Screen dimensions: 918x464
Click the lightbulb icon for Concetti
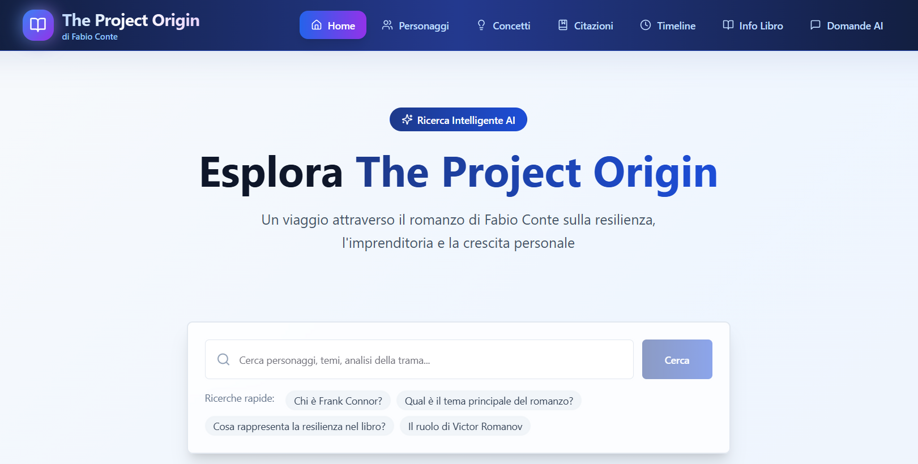tap(481, 25)
